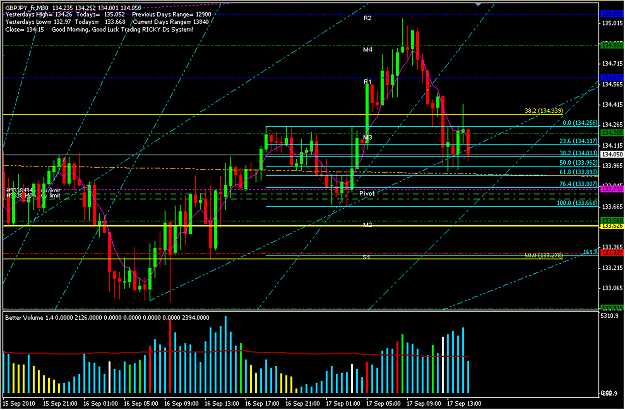Screen dimensions: 625x410
Task: Click the 5310.9 volume scale value
Action: (610, 316)
